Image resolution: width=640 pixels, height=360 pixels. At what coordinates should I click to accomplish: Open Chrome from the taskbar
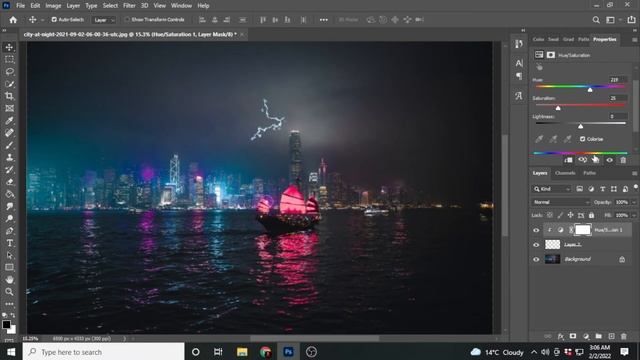tap(265, 352)
